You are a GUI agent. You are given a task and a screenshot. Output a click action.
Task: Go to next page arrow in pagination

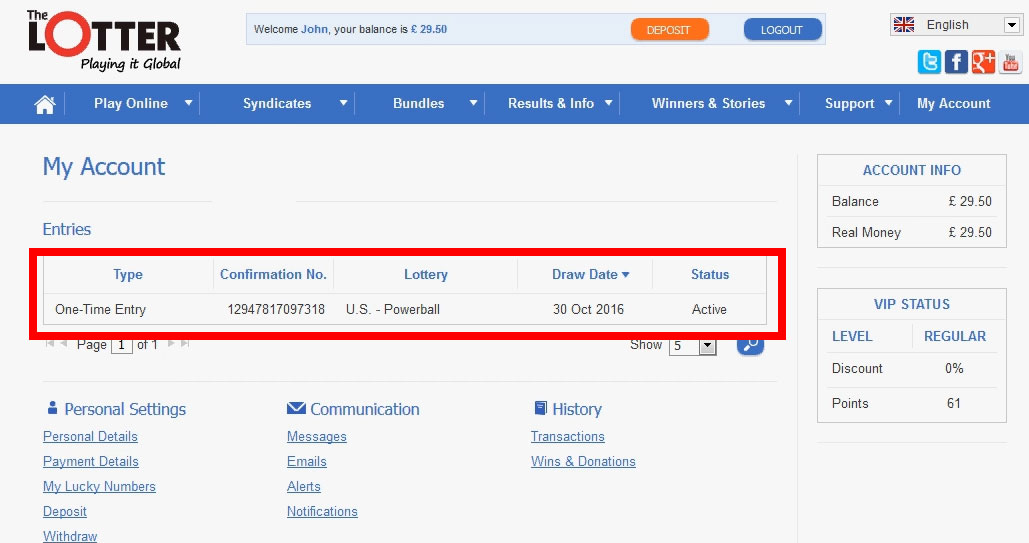[171, 344]
